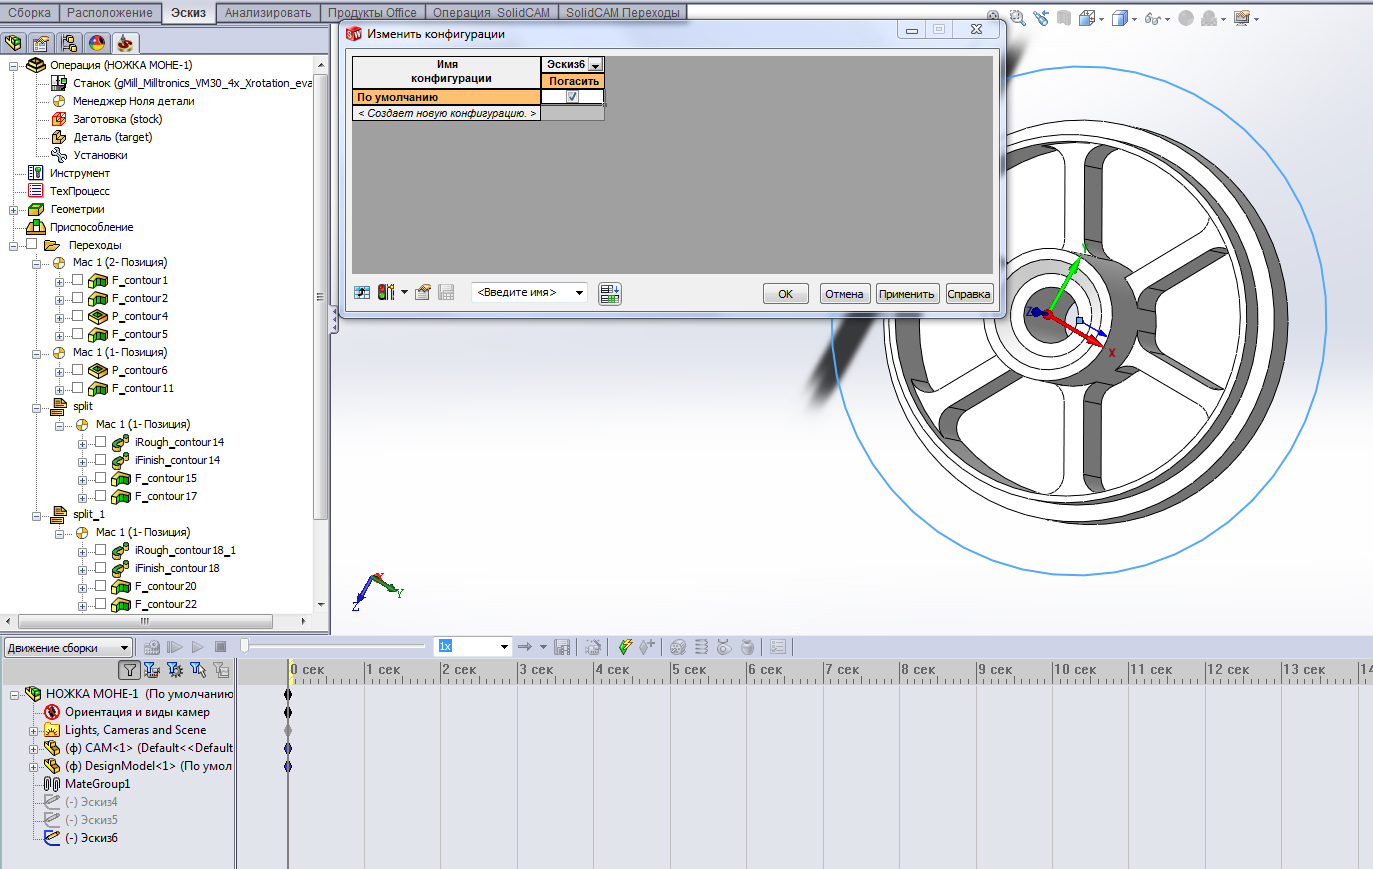The image size is (1373, 869).
Task: Click the Filter Selected cursor-funnel icon
Action: (198, 670)
